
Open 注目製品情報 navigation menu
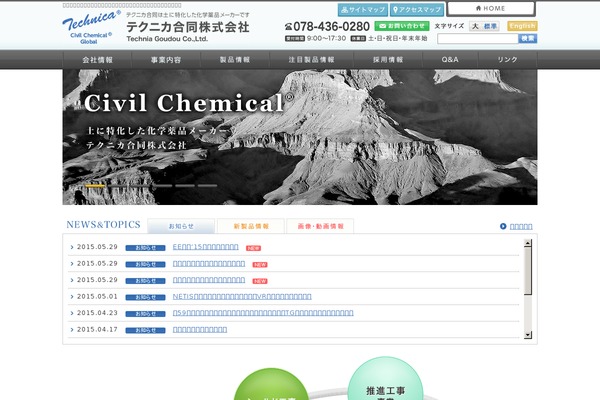311,60
